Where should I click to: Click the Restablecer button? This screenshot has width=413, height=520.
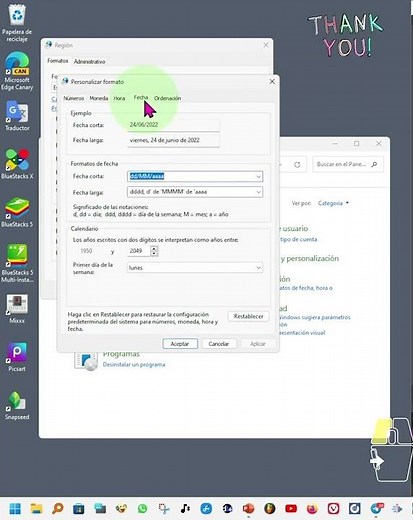coord(248,316)
